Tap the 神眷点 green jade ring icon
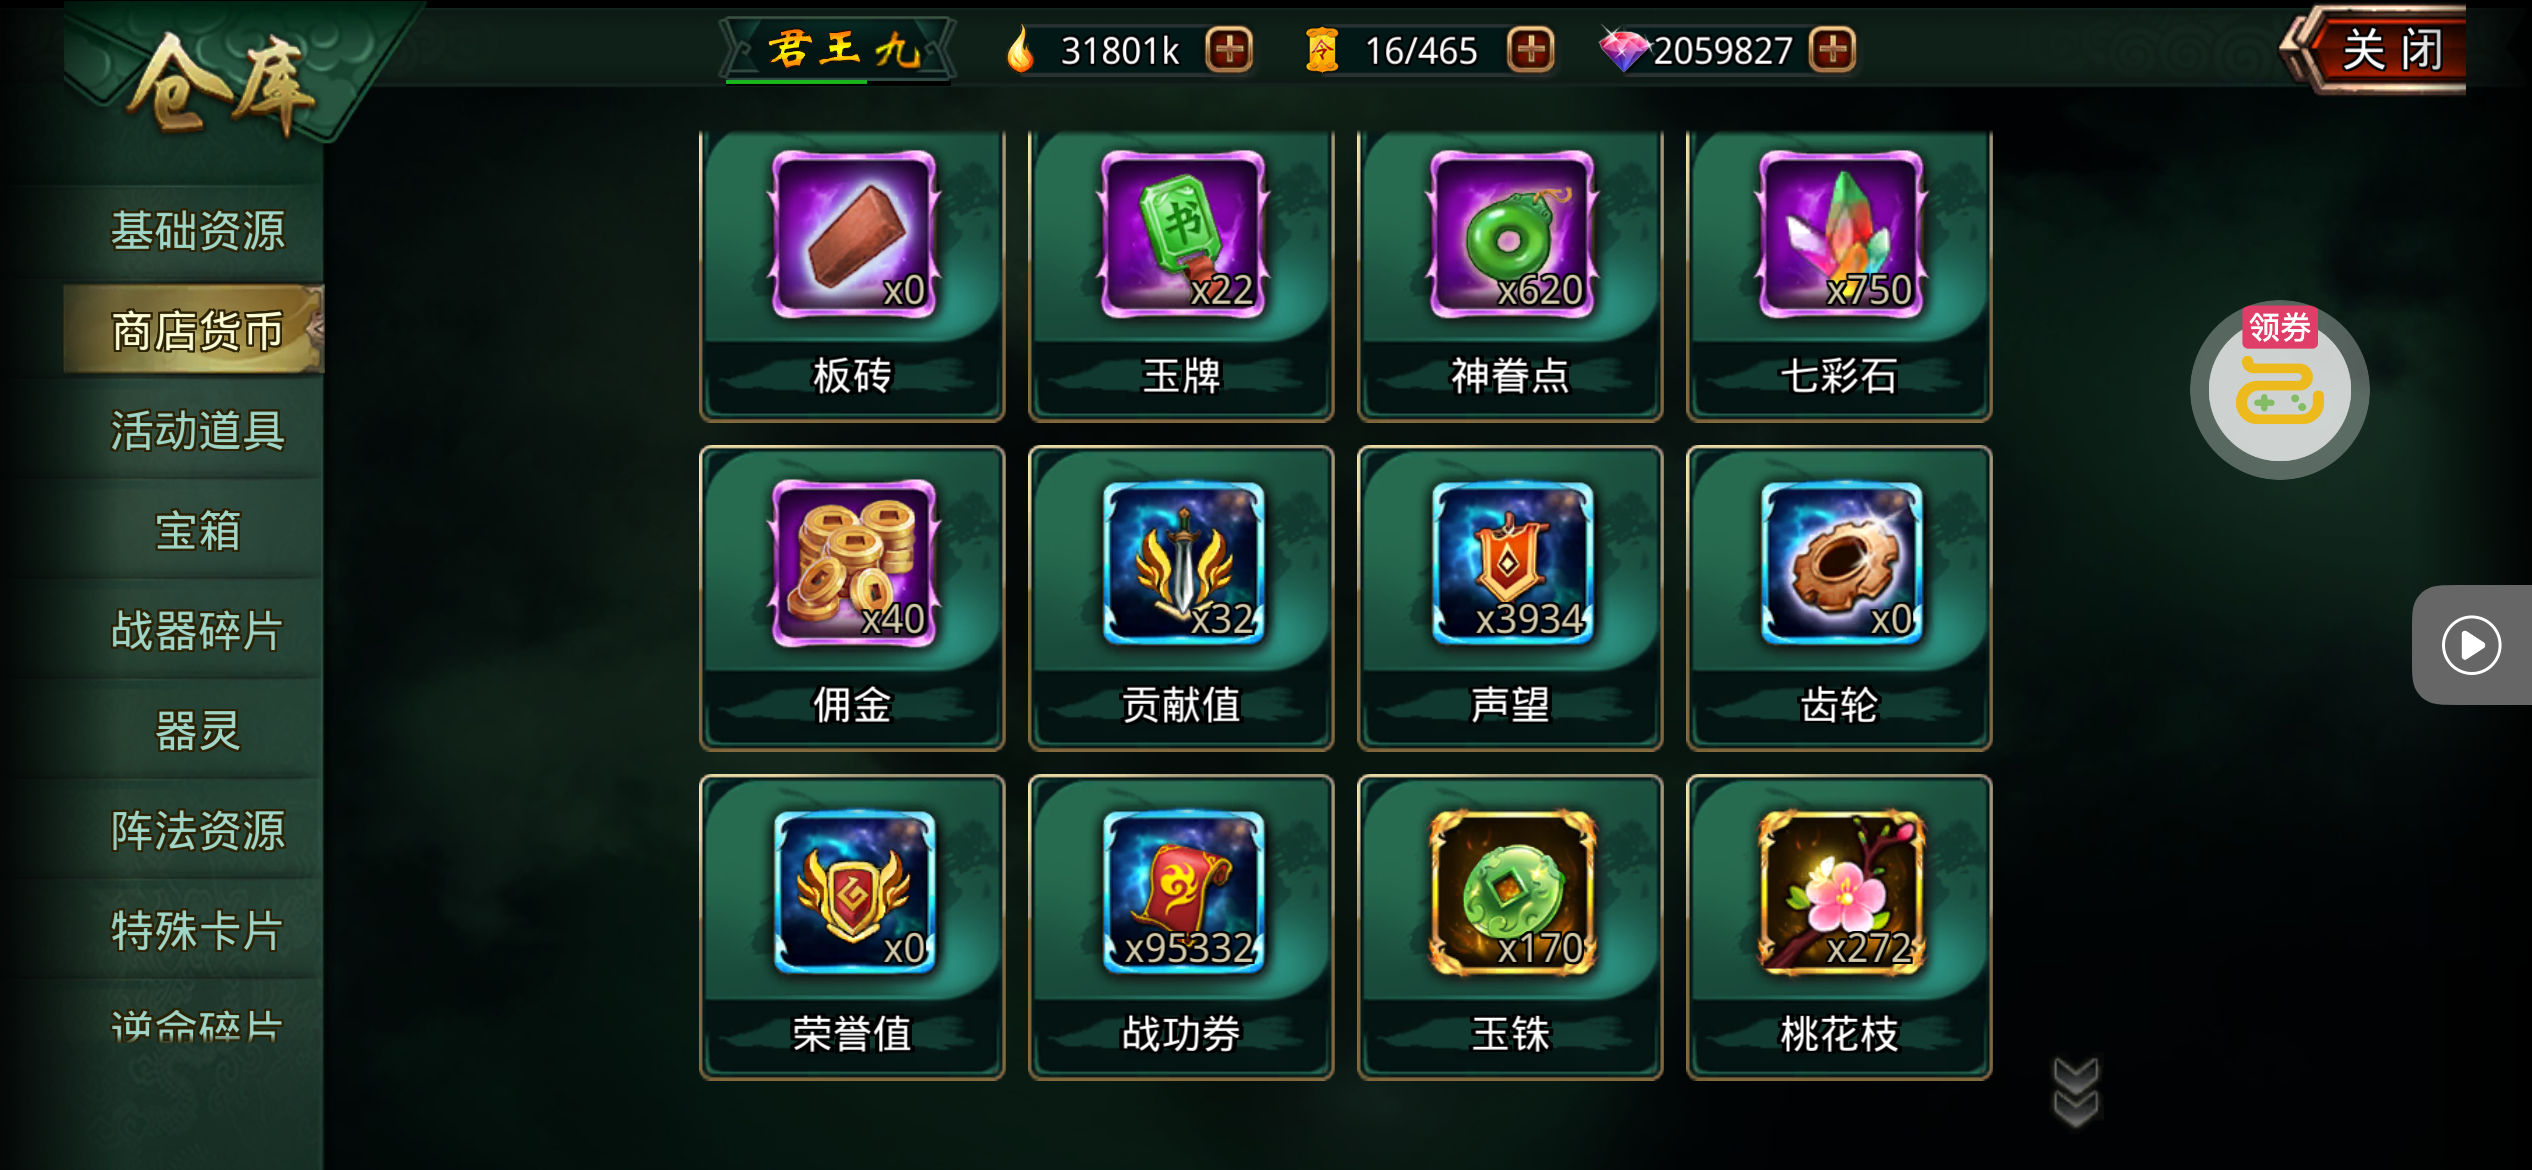Viewport: 2532px width, 1170px height. click(1511, 235)
